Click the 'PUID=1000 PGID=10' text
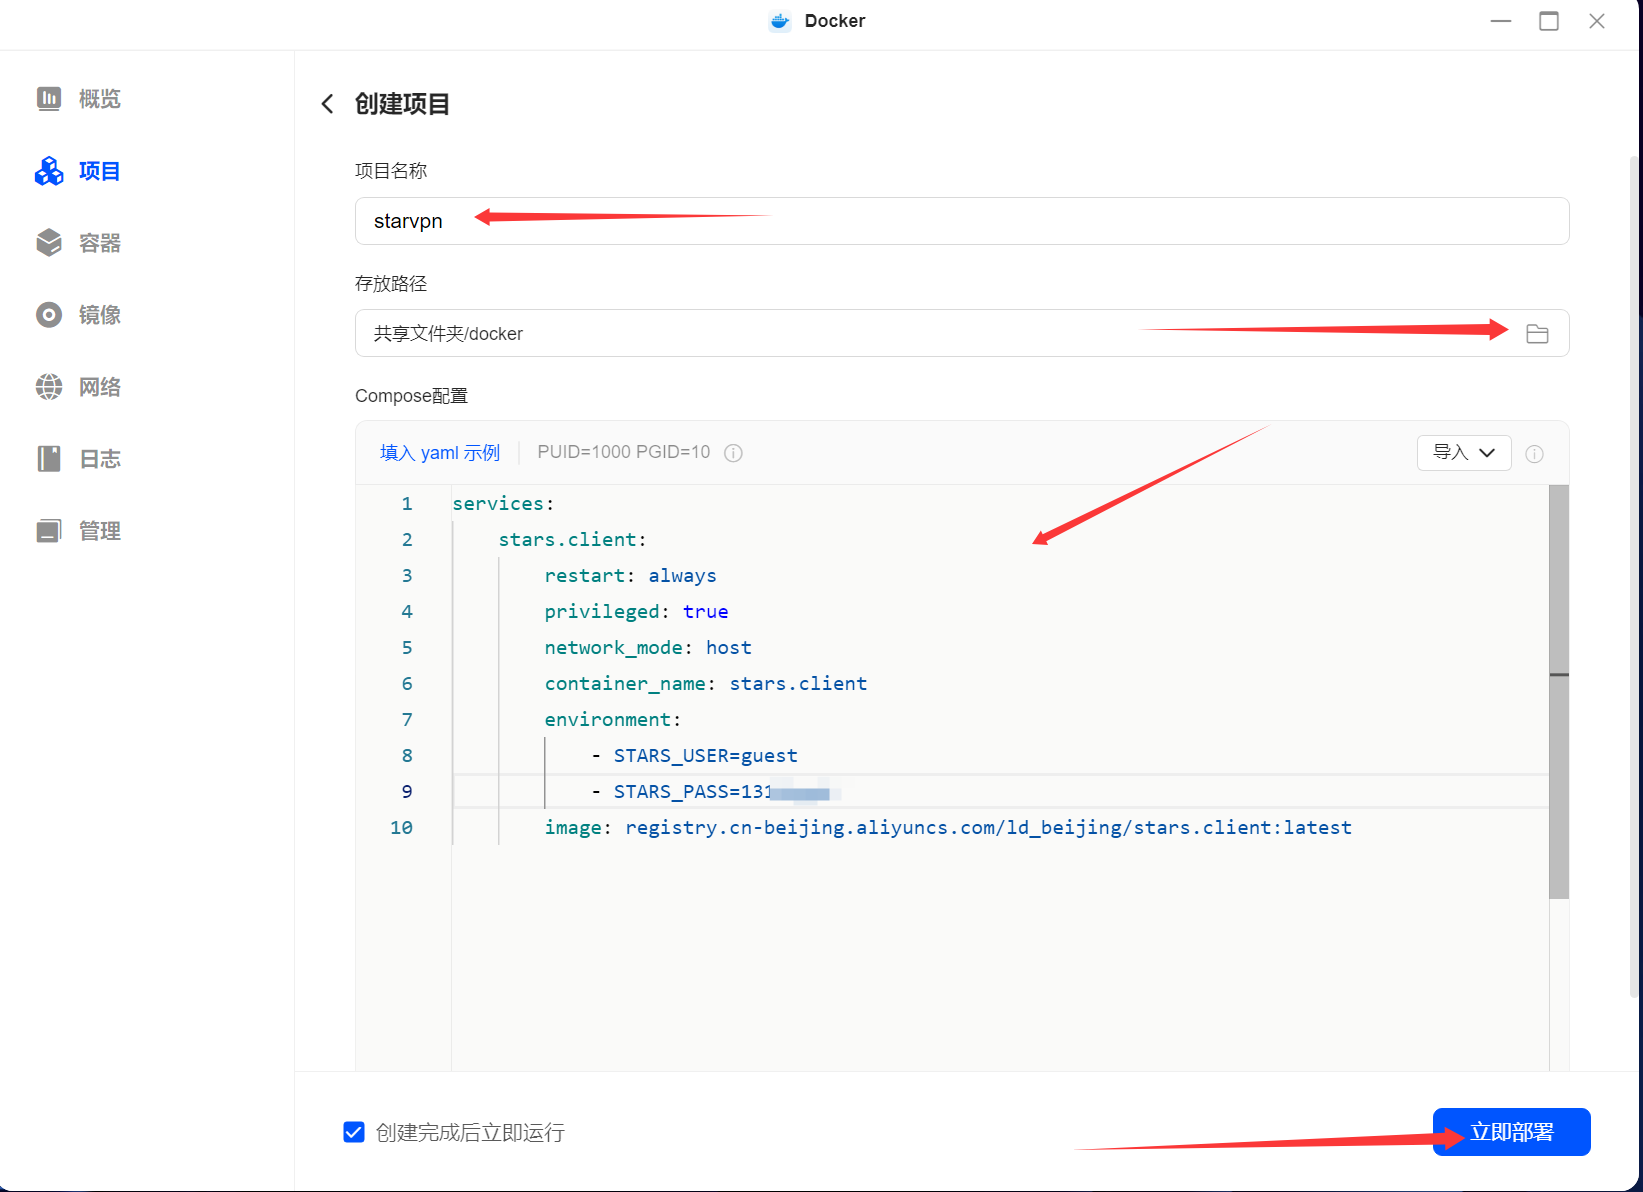The width and height of the screenshot is (1643, 1192). coord(624,452)
